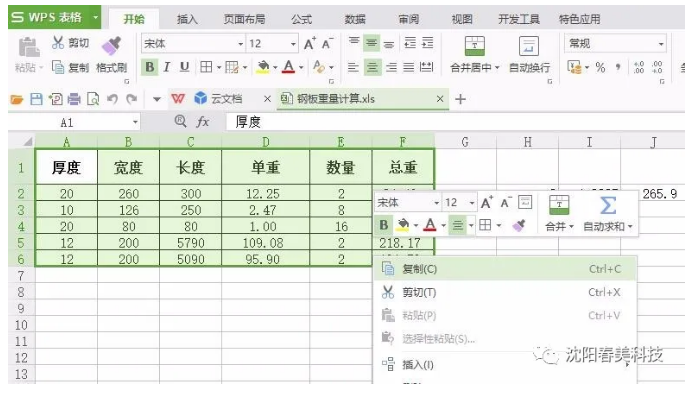692x394 pixels.
Task: Toggle Italic formatting
Action: pyautogui.click(x=167, y=67)
